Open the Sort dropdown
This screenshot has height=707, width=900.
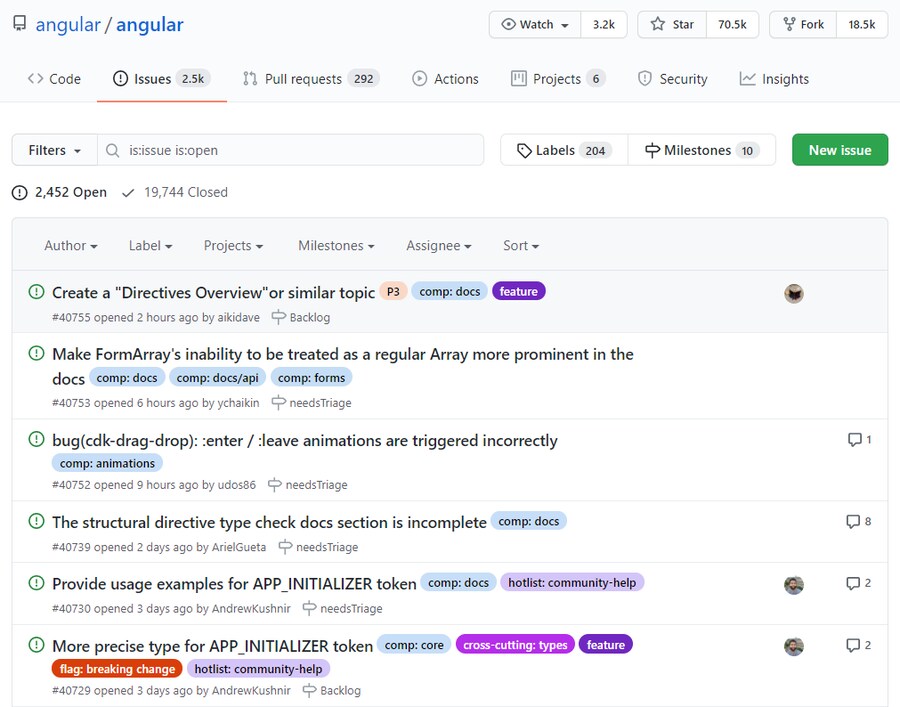520,245
